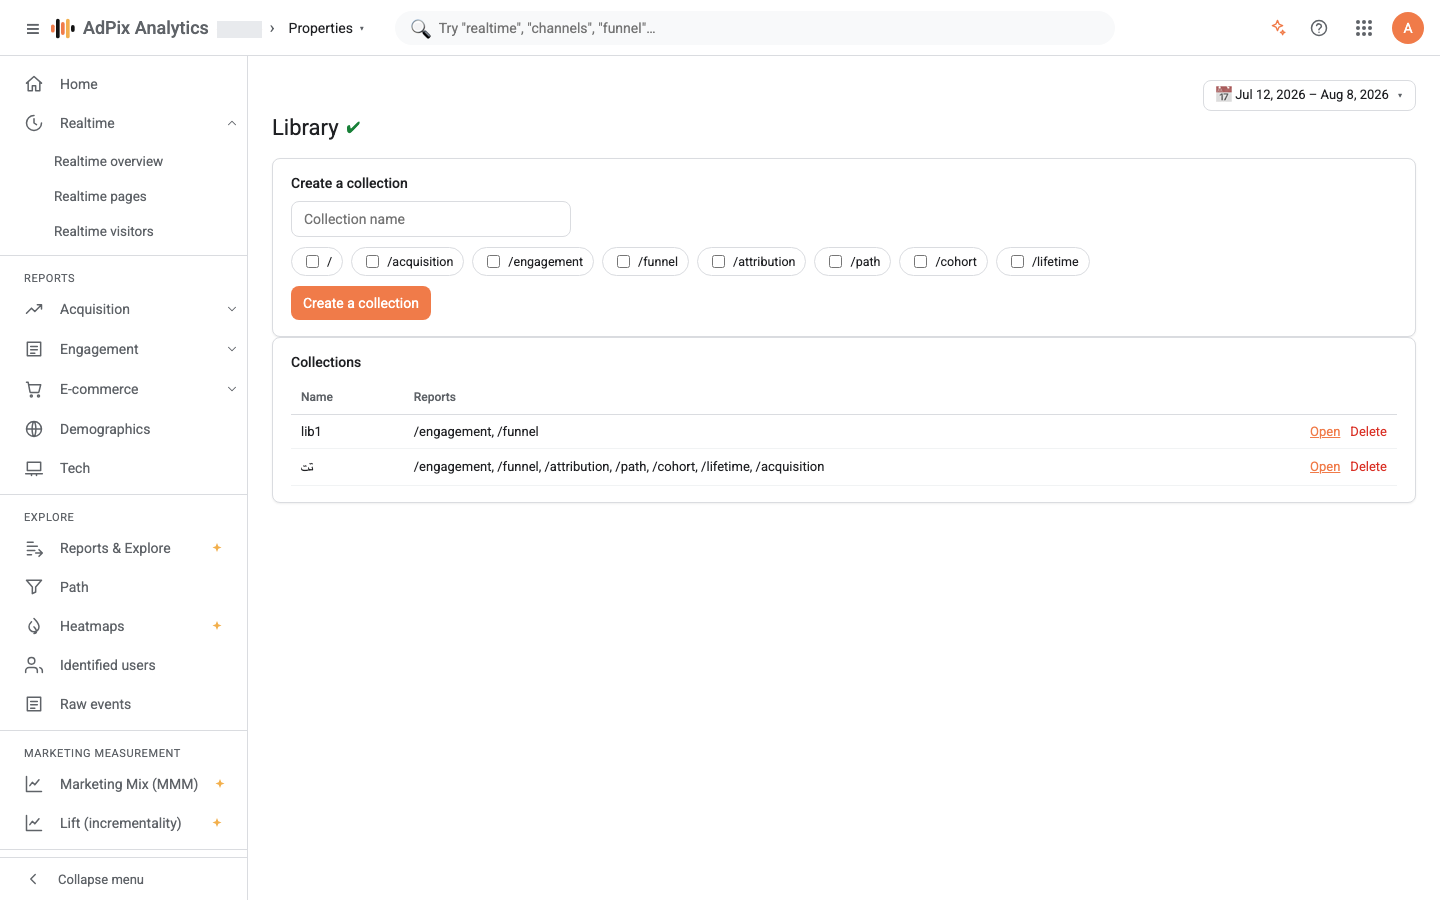Screen dimensions: 1440x900
Task: Click the Home house icon
Action: (x=34, y=84)
